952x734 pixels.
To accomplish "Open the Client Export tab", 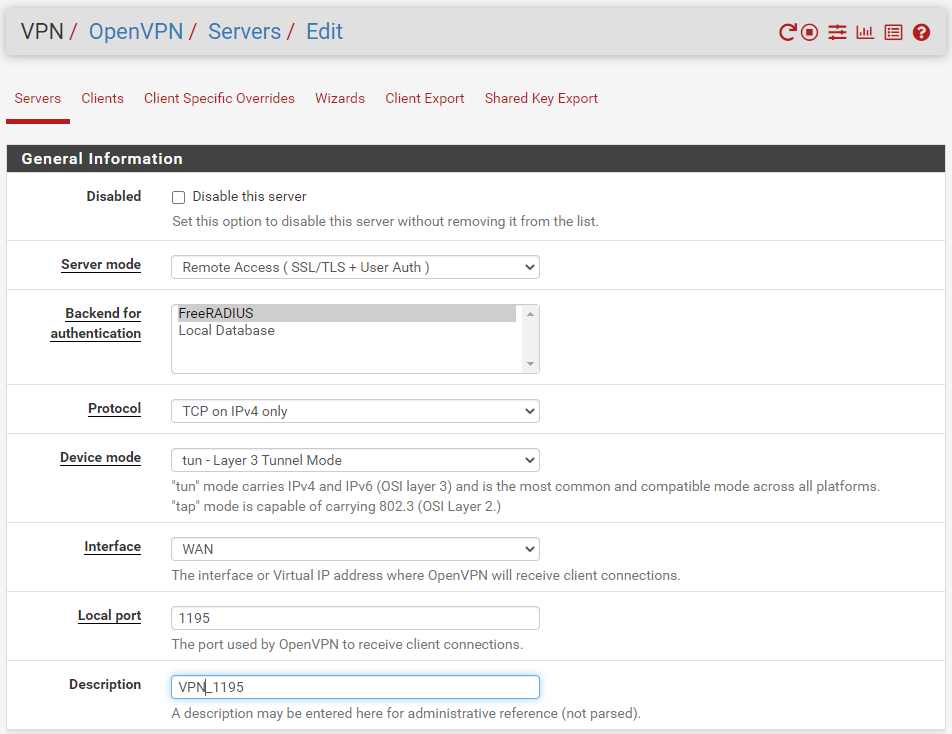I will coord(425,98).
